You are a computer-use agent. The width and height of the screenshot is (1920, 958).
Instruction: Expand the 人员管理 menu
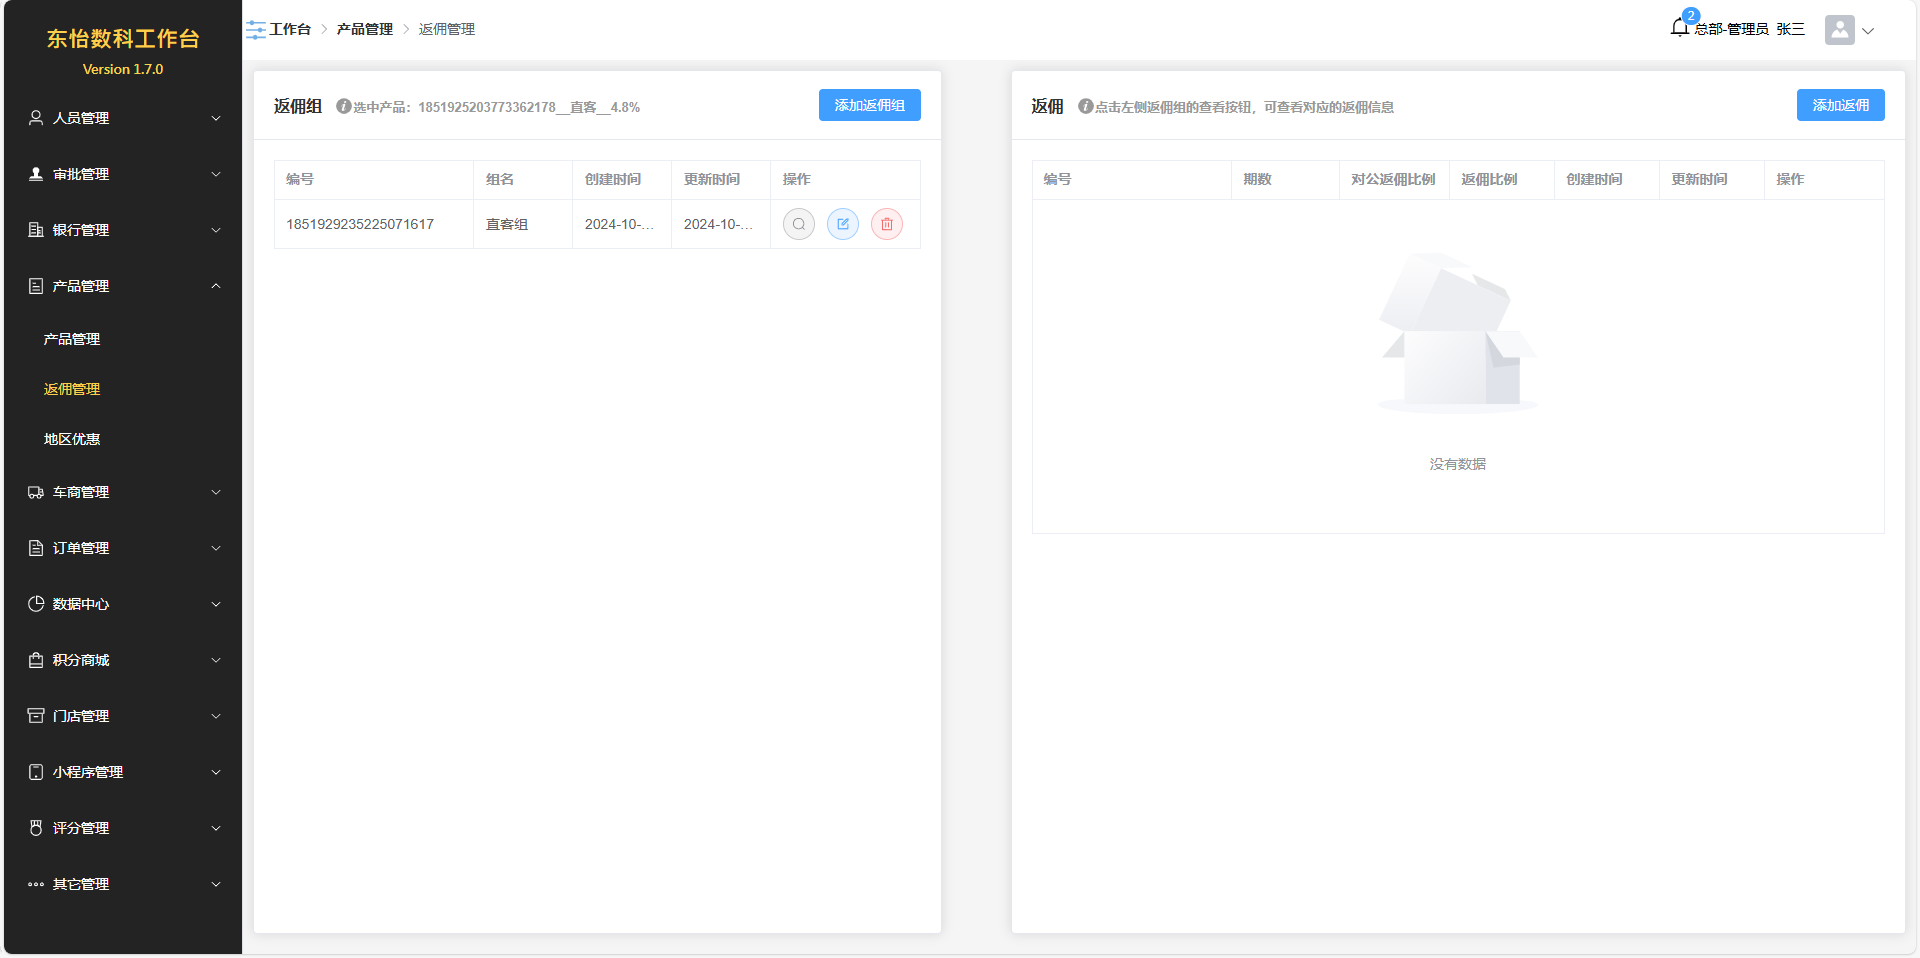(122, 118)
